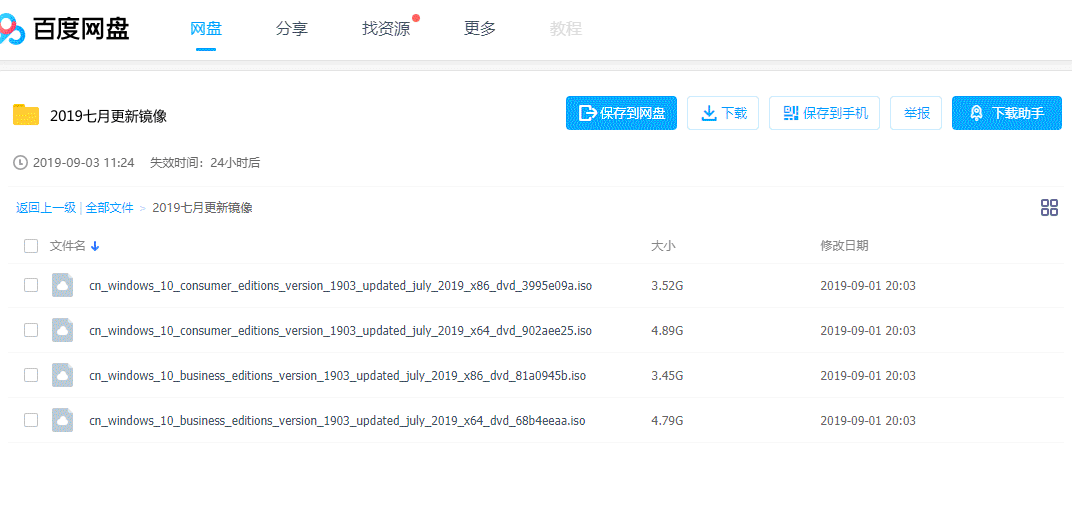
Task: Open the 教程 tab
Action: click(x=565, y=29)
